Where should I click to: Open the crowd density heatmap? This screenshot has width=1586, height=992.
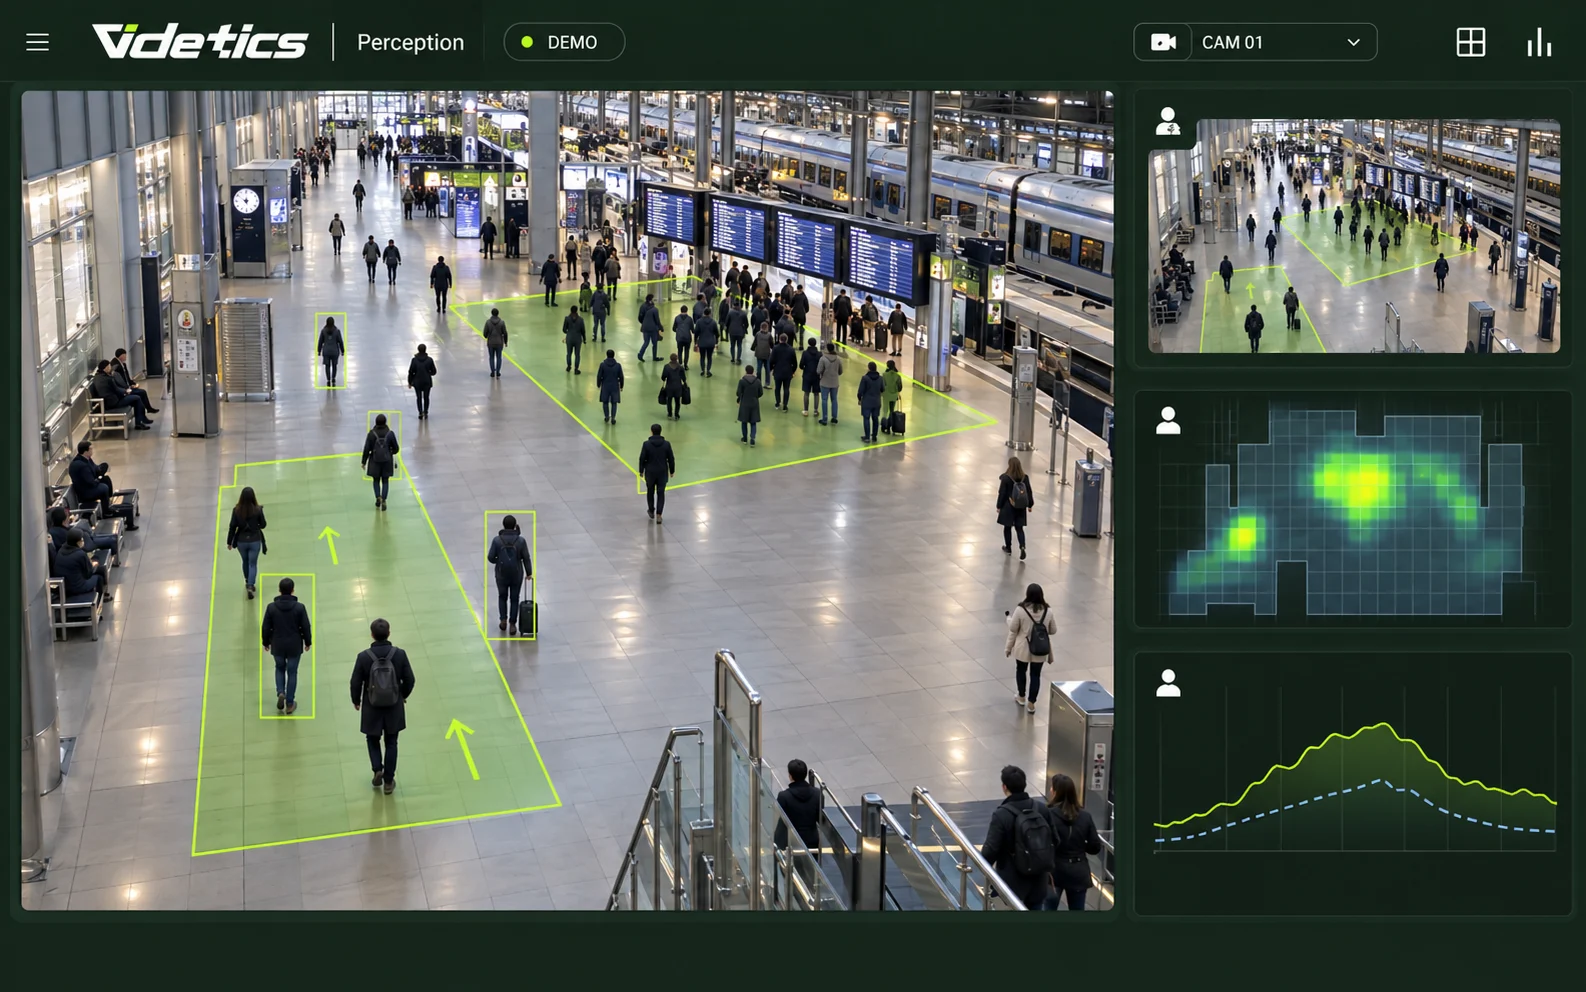(x=1353, y=510)
